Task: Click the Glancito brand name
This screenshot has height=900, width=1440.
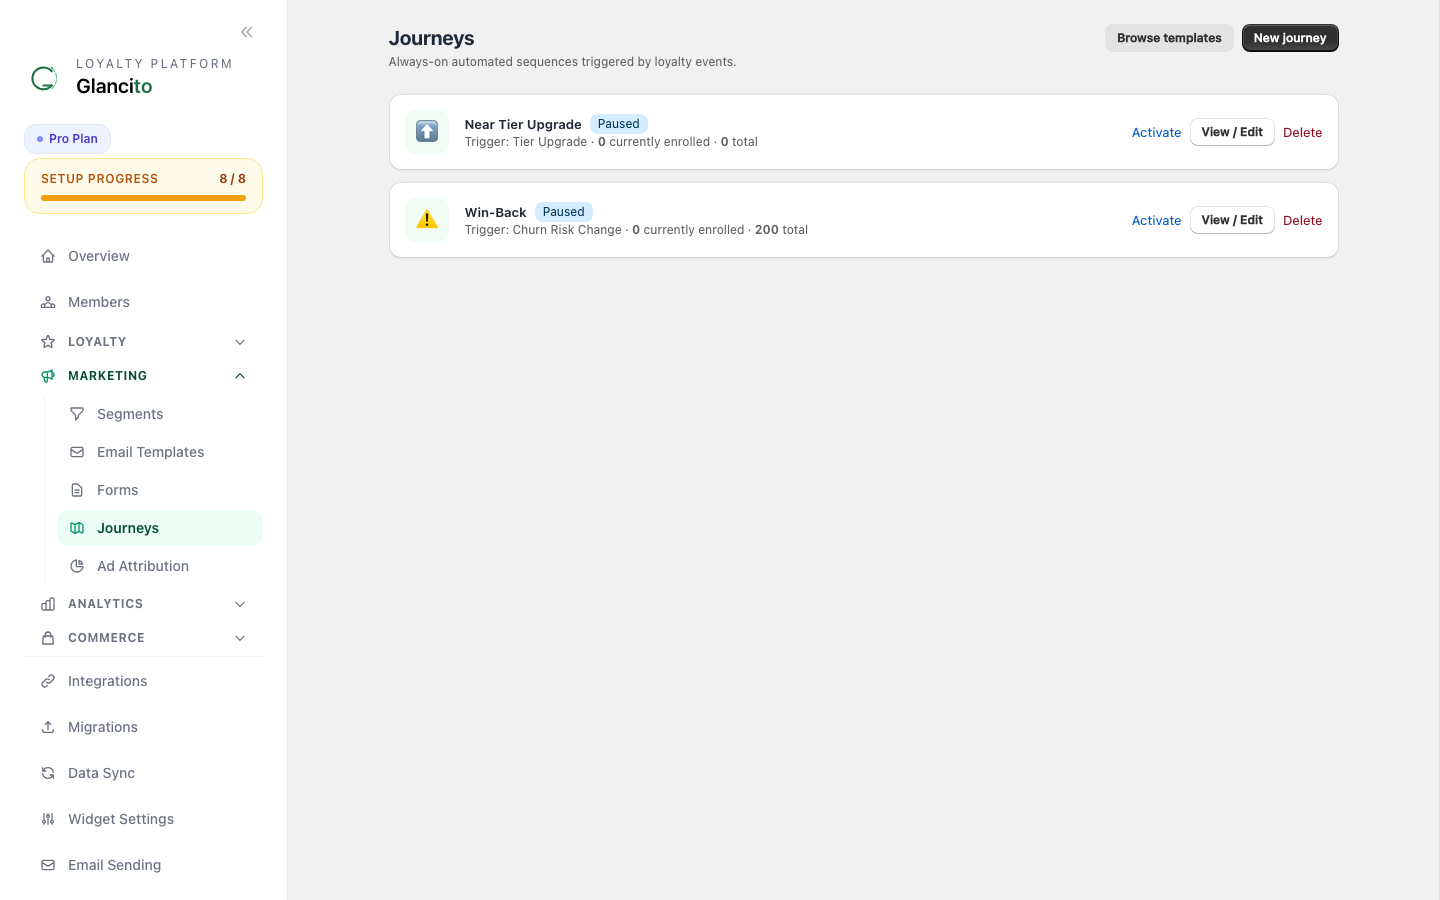Action: 114,86
